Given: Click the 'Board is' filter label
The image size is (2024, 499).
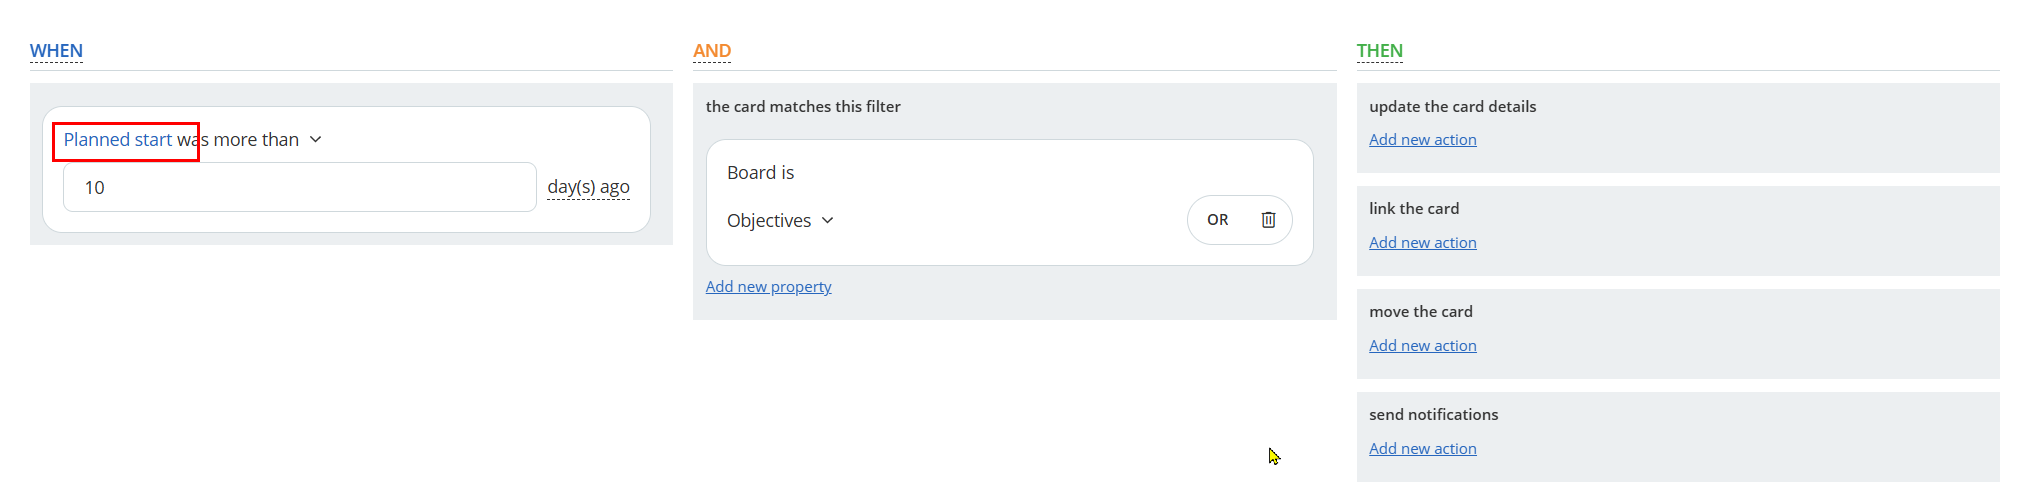Looking at the screenshot, I should point(760,173).
